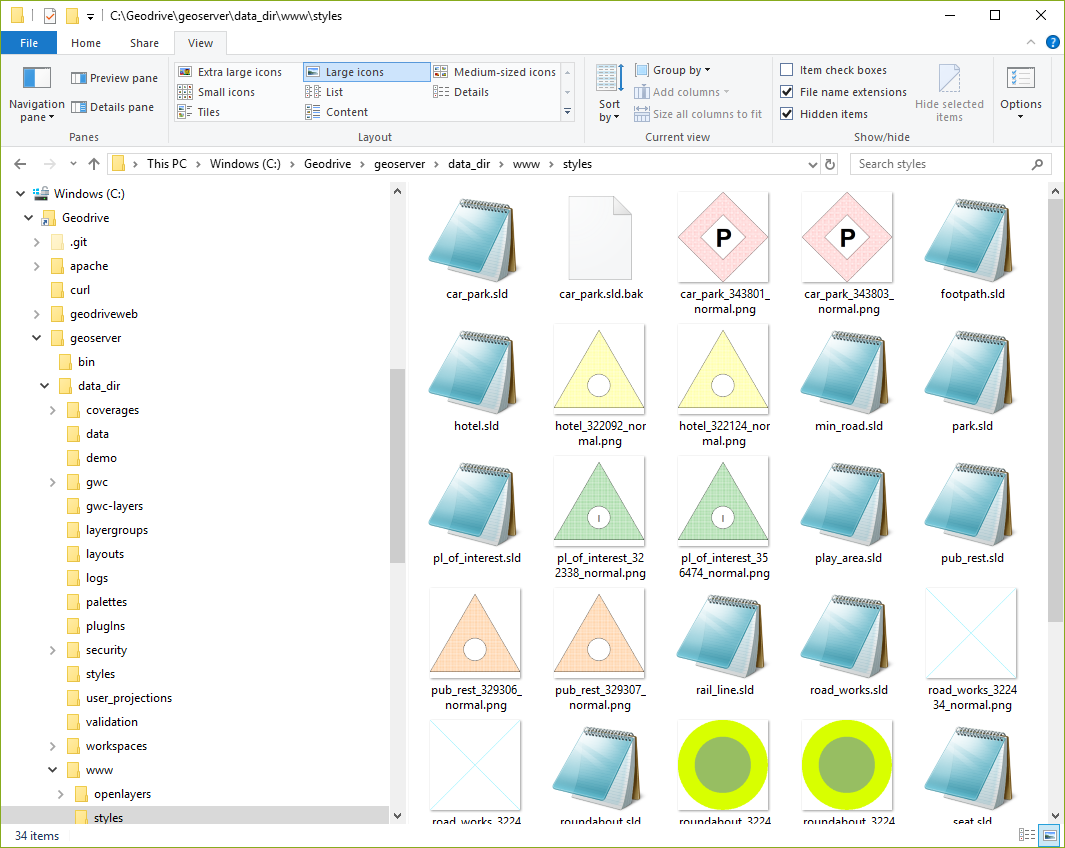
Task: Expand the layout gallery list
Action: click(568, 112)
